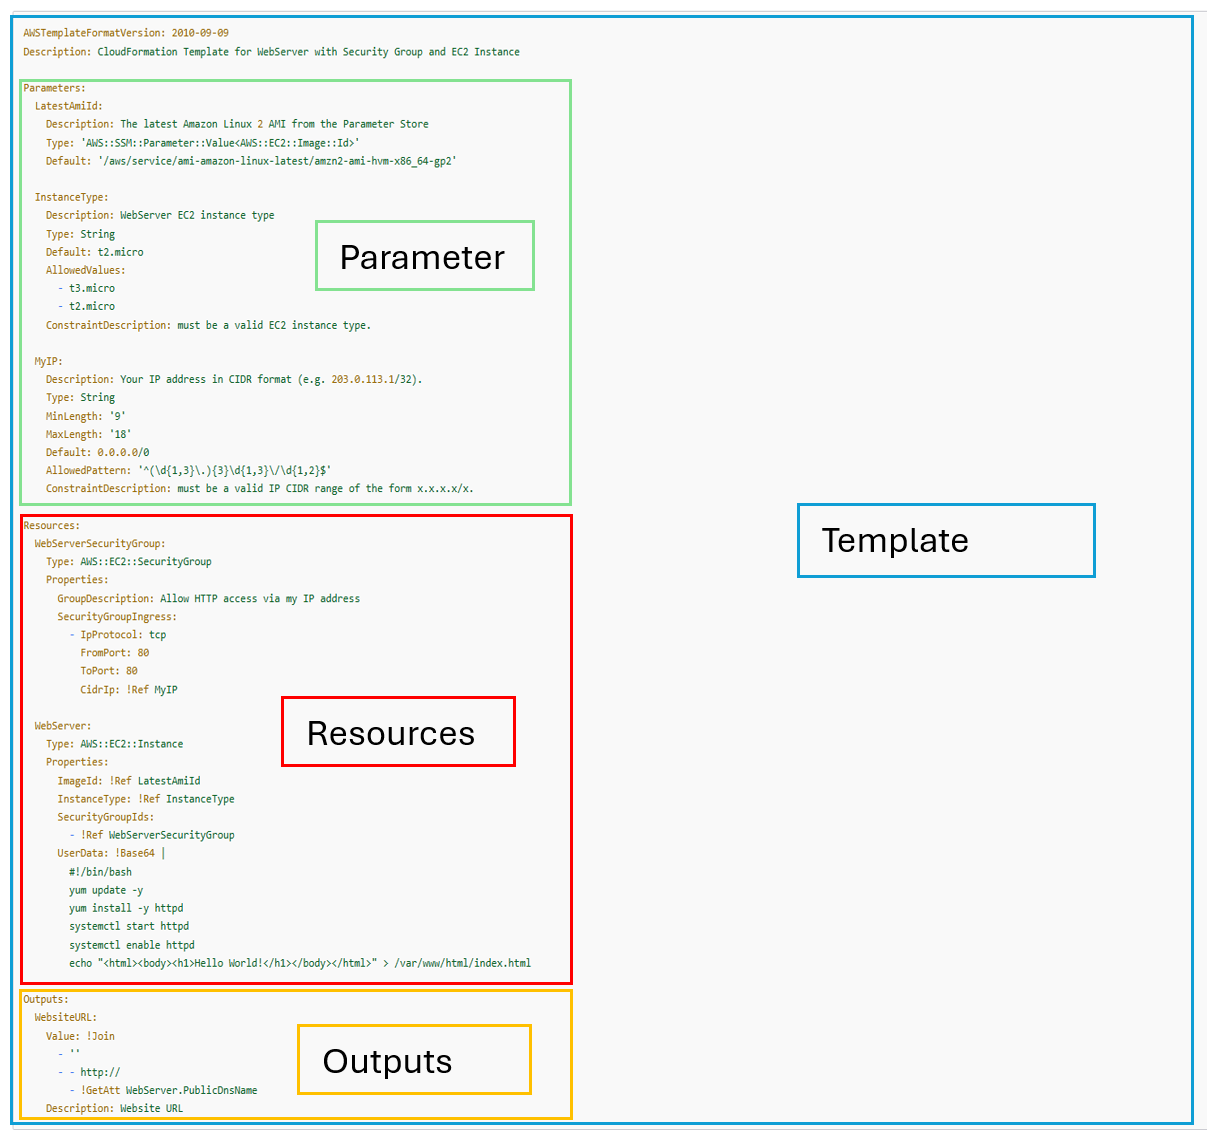Click the Outputs: section heading

coord(46,999)
